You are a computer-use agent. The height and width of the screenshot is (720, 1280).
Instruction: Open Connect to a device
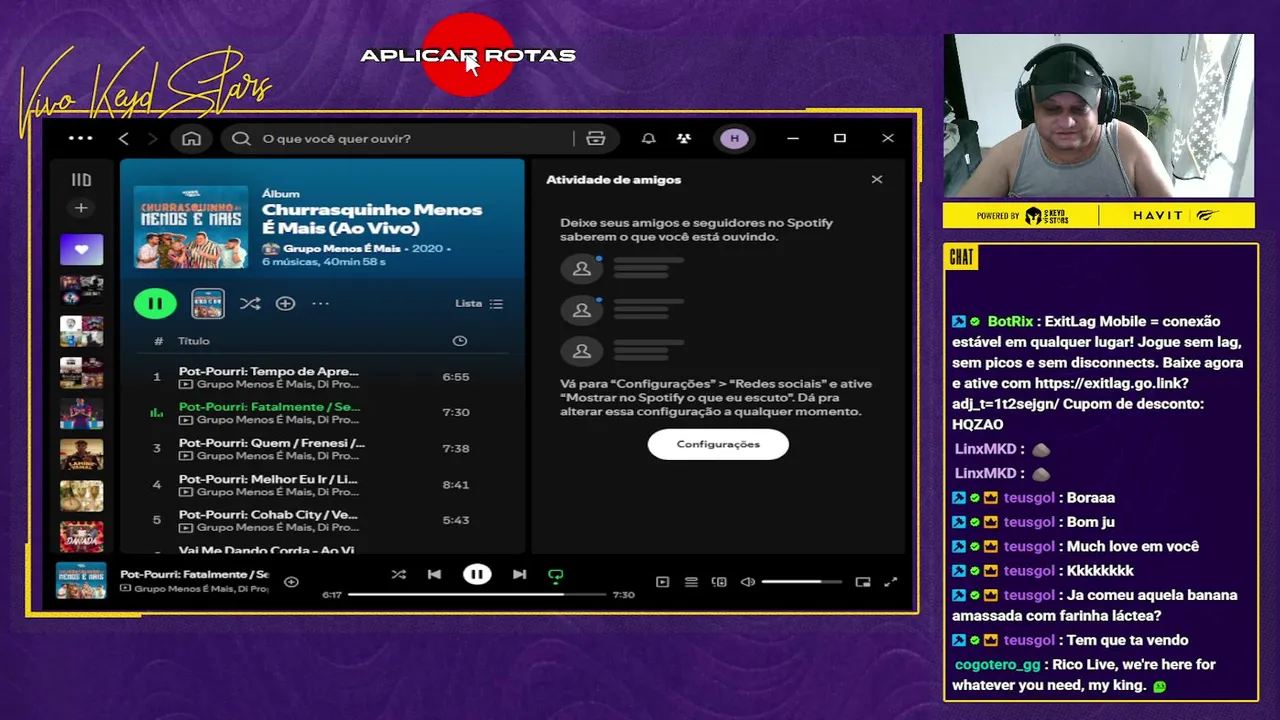point(719,582)
